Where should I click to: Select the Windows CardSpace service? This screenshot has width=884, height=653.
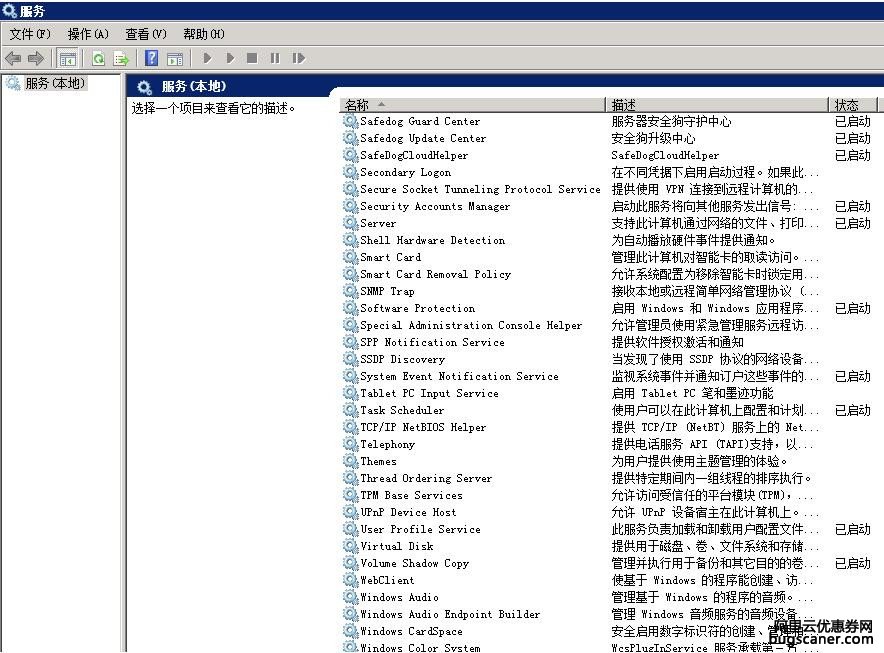coord(411,632)
